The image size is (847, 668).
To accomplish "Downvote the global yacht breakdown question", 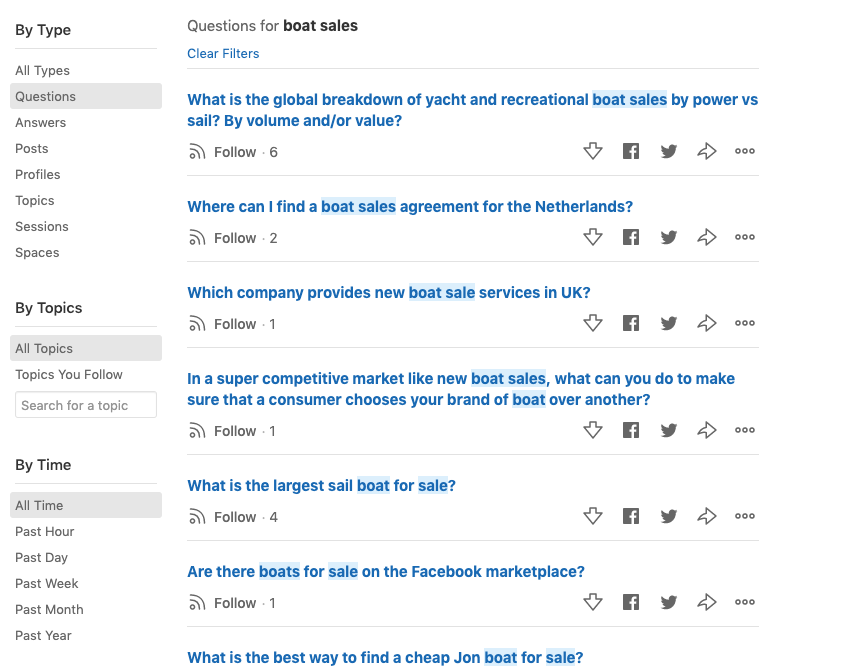I will click(593, 152).
